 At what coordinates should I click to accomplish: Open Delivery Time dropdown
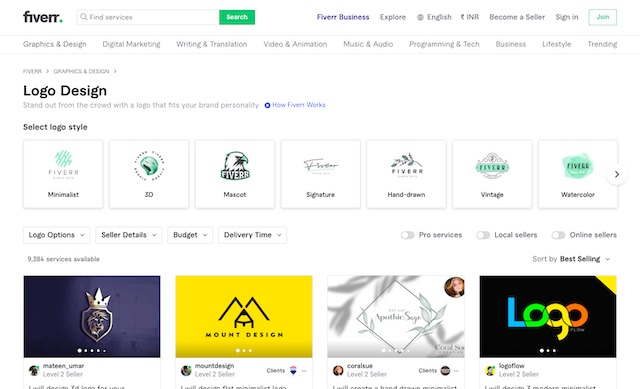(x=252, y=235)
